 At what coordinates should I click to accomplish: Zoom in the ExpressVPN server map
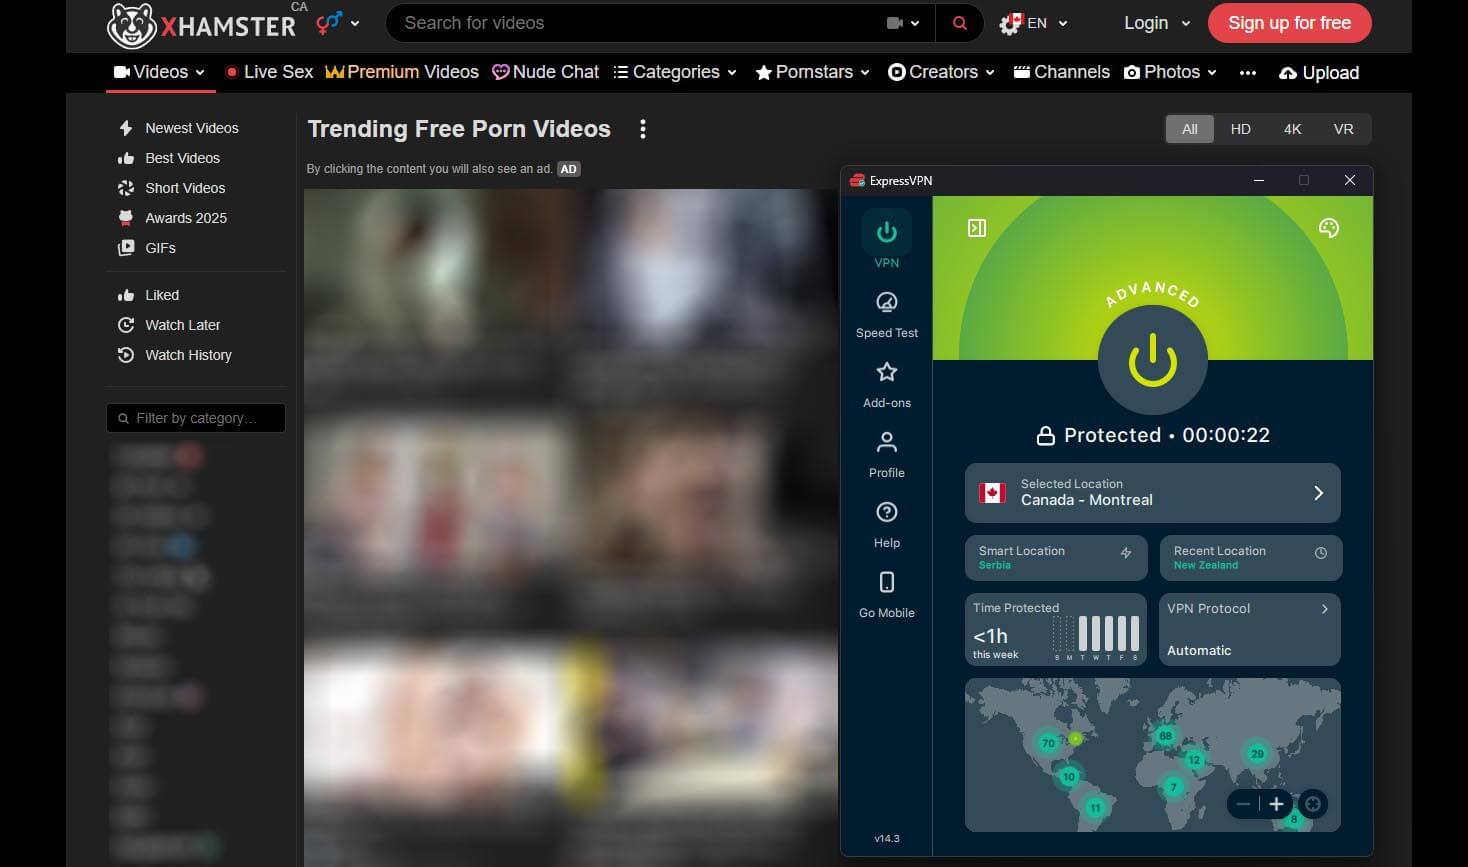pos(1276,804)
